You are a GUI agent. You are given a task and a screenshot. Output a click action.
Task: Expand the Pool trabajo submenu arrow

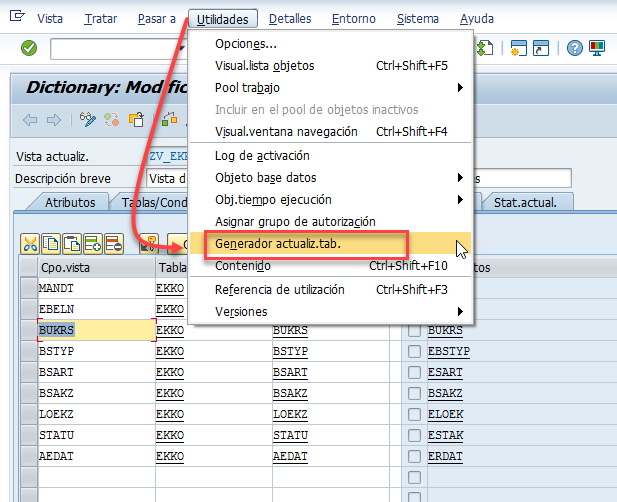click(x=460, y=87)
